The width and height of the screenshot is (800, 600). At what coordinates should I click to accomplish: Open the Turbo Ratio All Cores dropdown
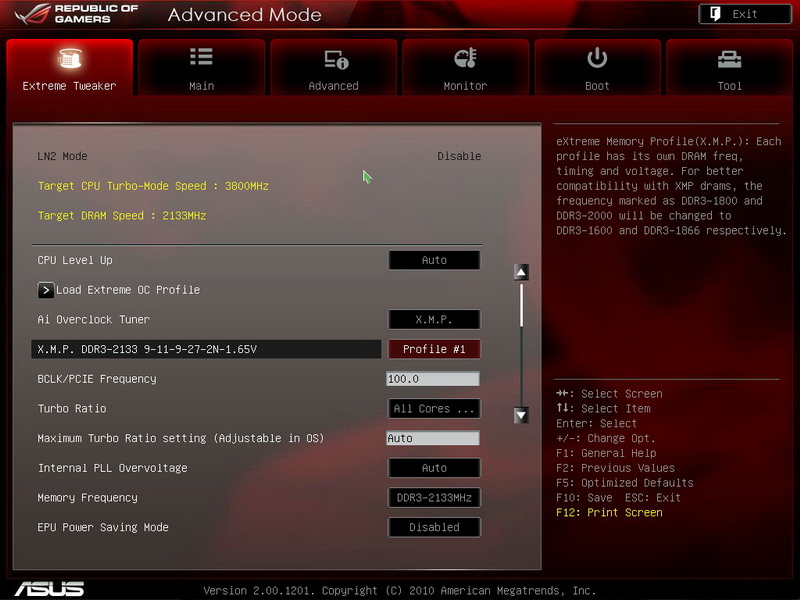434,409
